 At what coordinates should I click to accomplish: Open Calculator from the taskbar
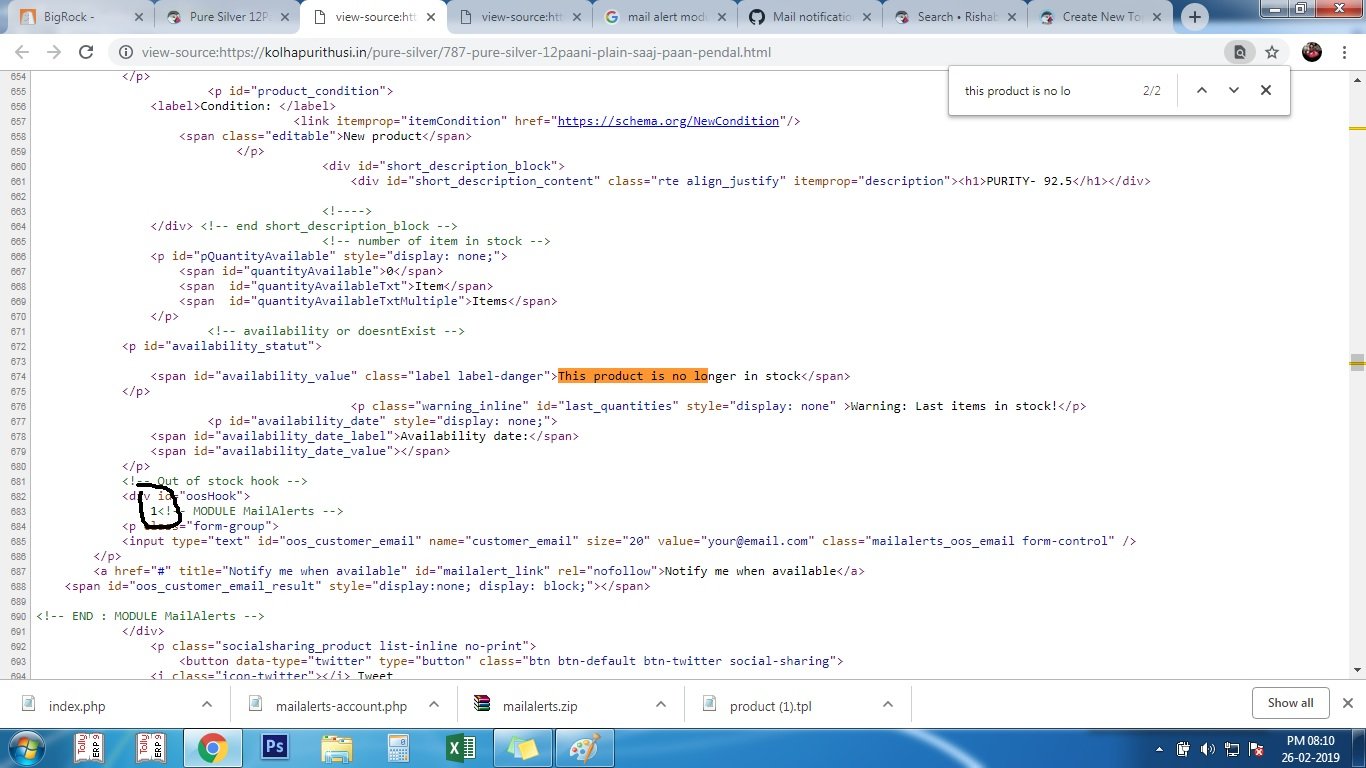(398, 748)
